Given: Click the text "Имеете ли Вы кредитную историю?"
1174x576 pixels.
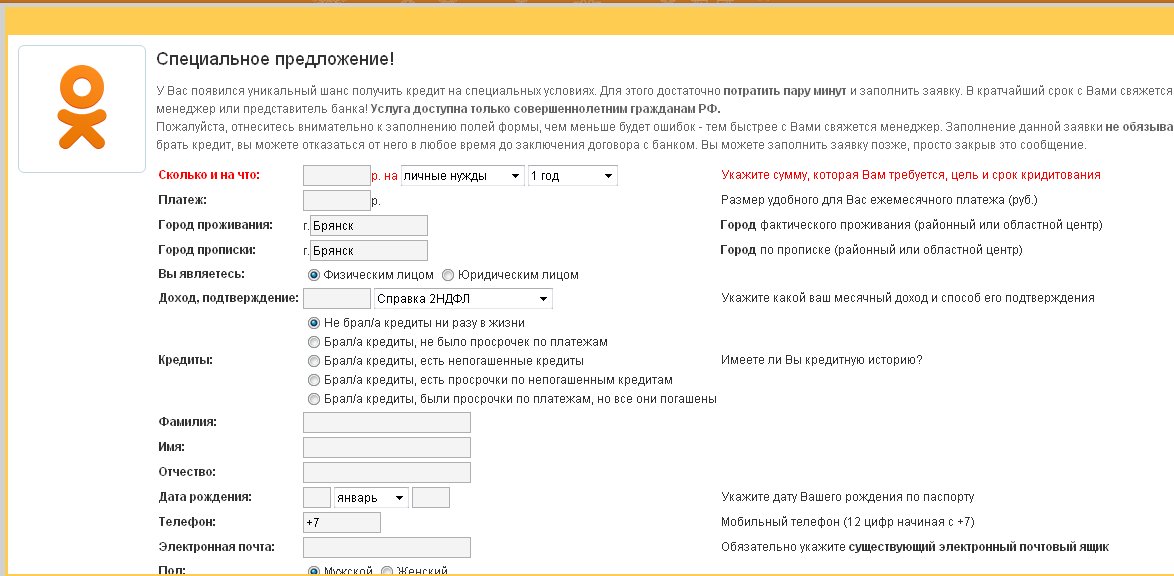Looking at the screenshot, I should pyautogui.click(x=821, y=360).
